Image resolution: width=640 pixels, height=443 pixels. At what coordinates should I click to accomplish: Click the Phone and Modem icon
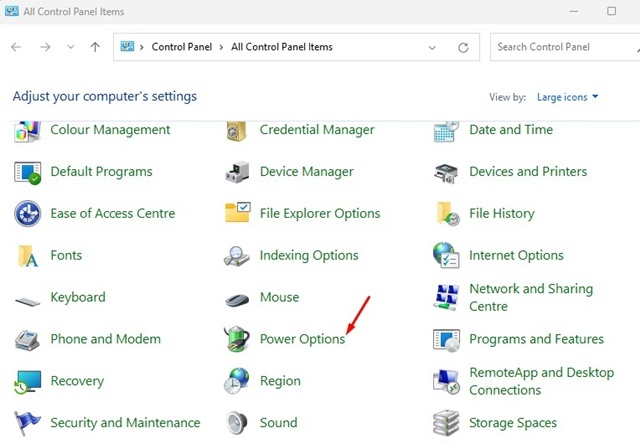(x=27, y=340)
